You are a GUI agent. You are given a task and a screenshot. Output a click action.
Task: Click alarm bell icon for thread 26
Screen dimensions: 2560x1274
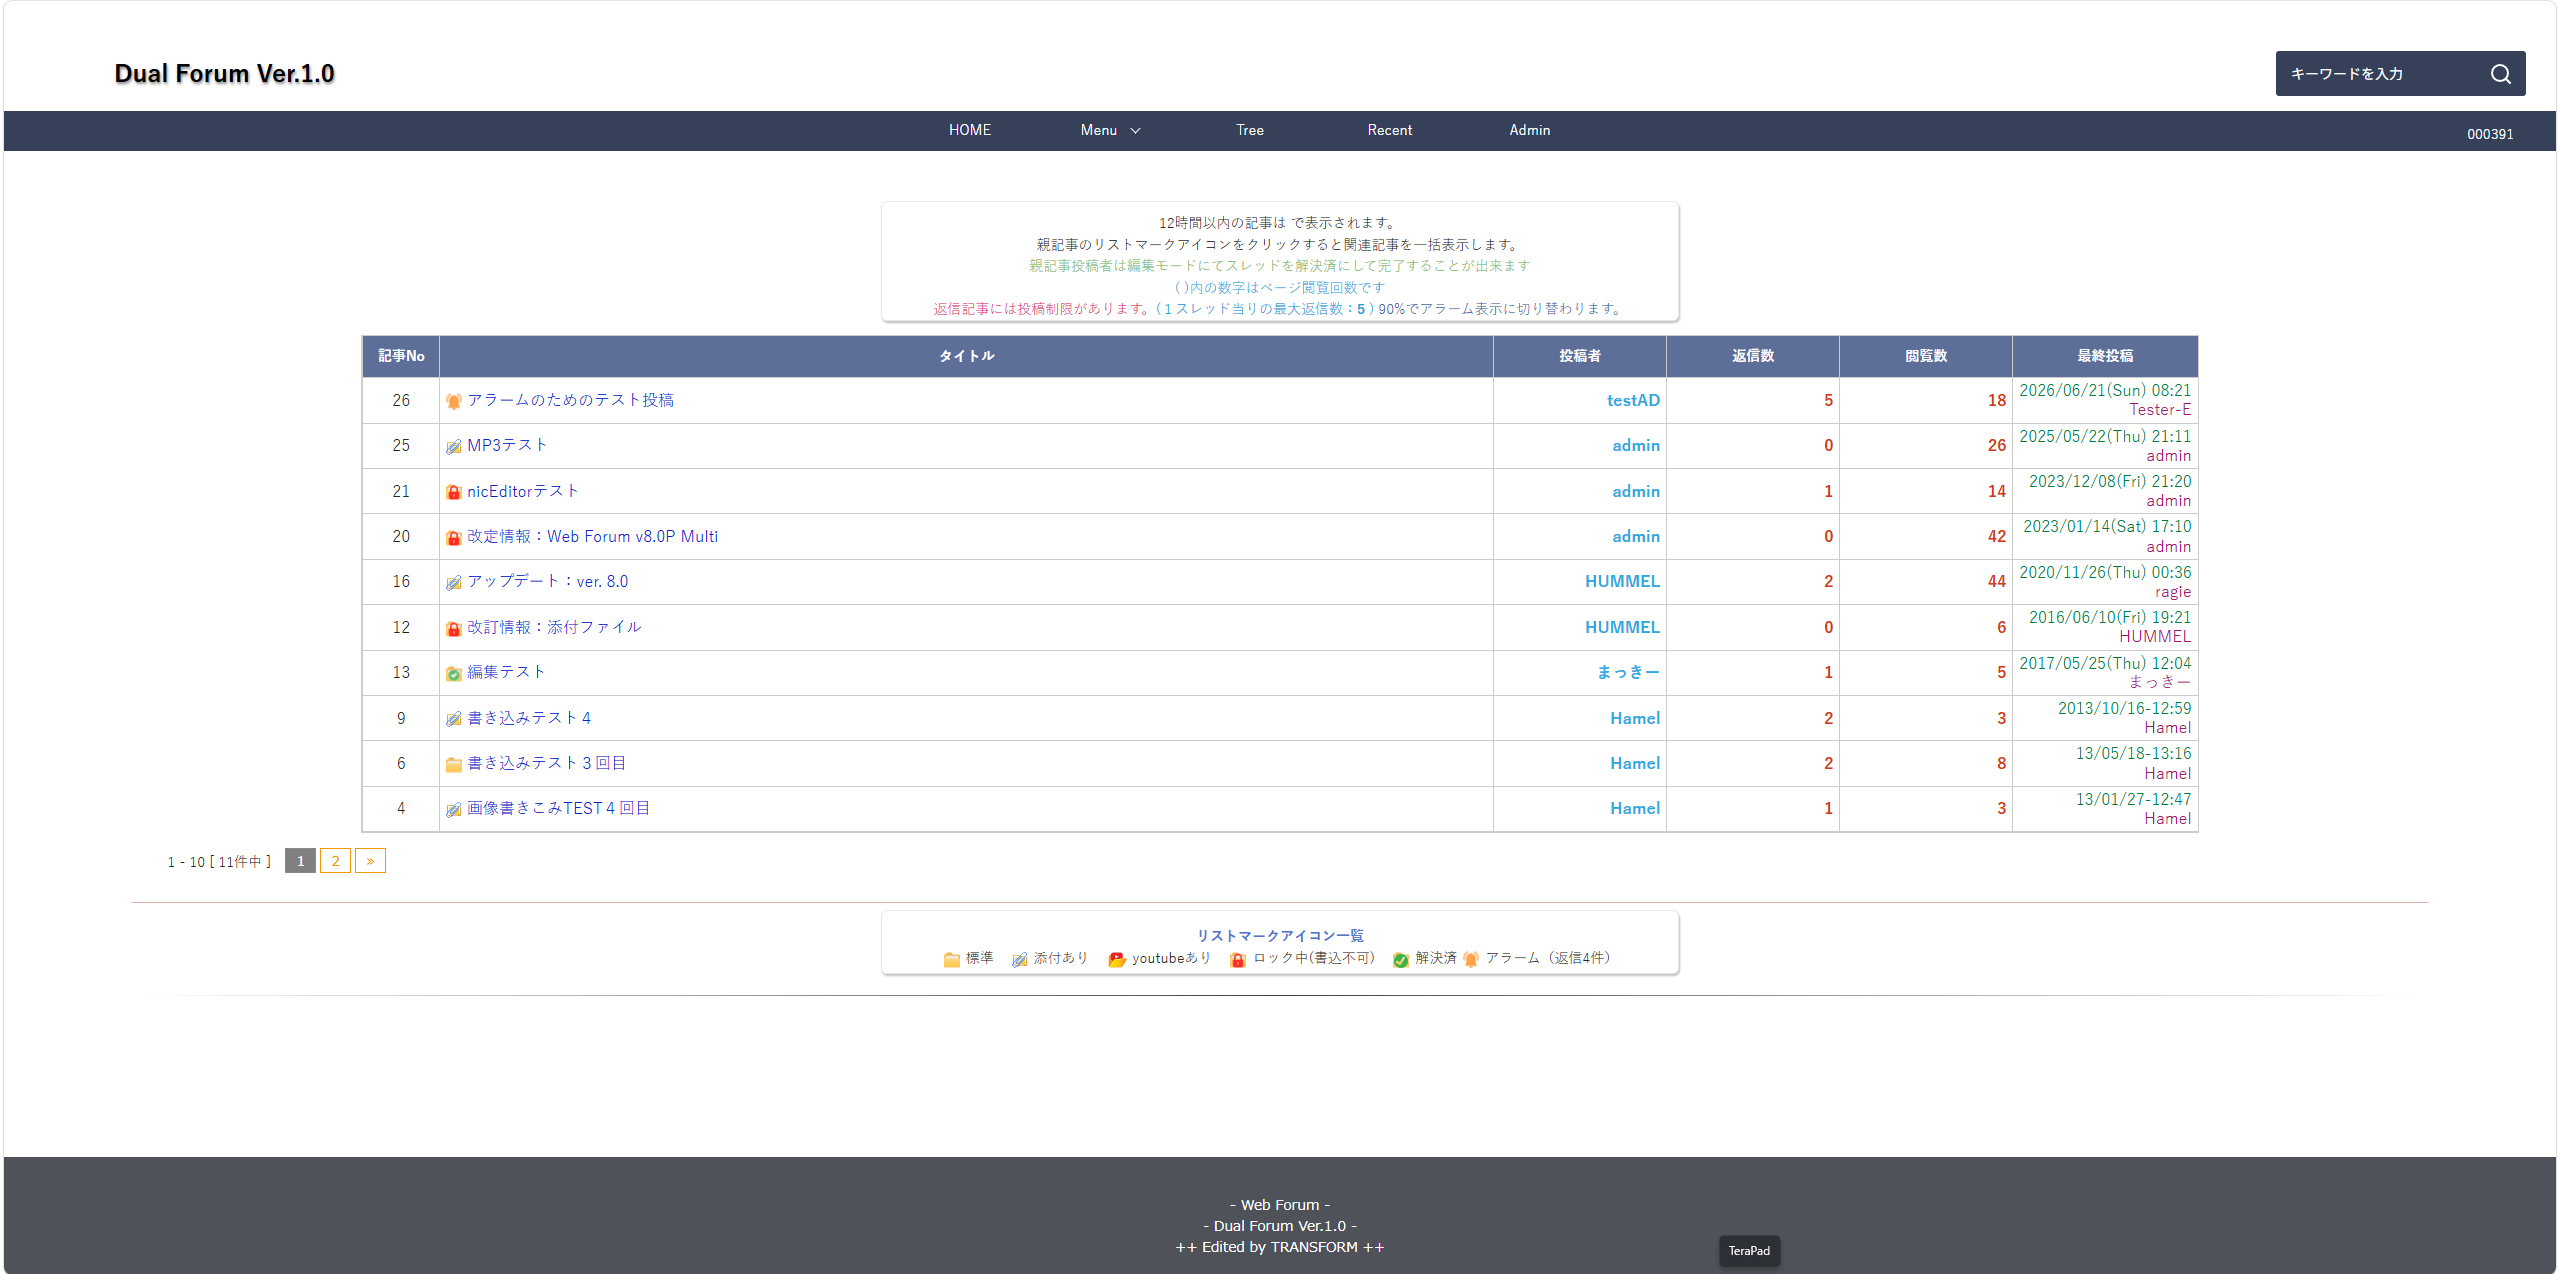tap(454, 401)
